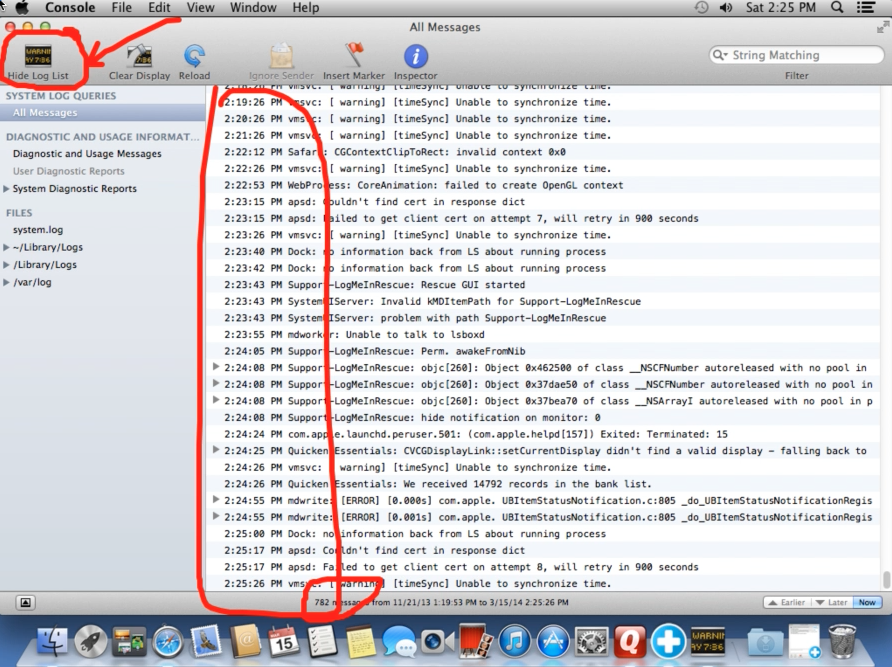The width and height of the screenshot is (892, 667).
Task: Reload the log with the Reload icon
Action: [195, 56]
